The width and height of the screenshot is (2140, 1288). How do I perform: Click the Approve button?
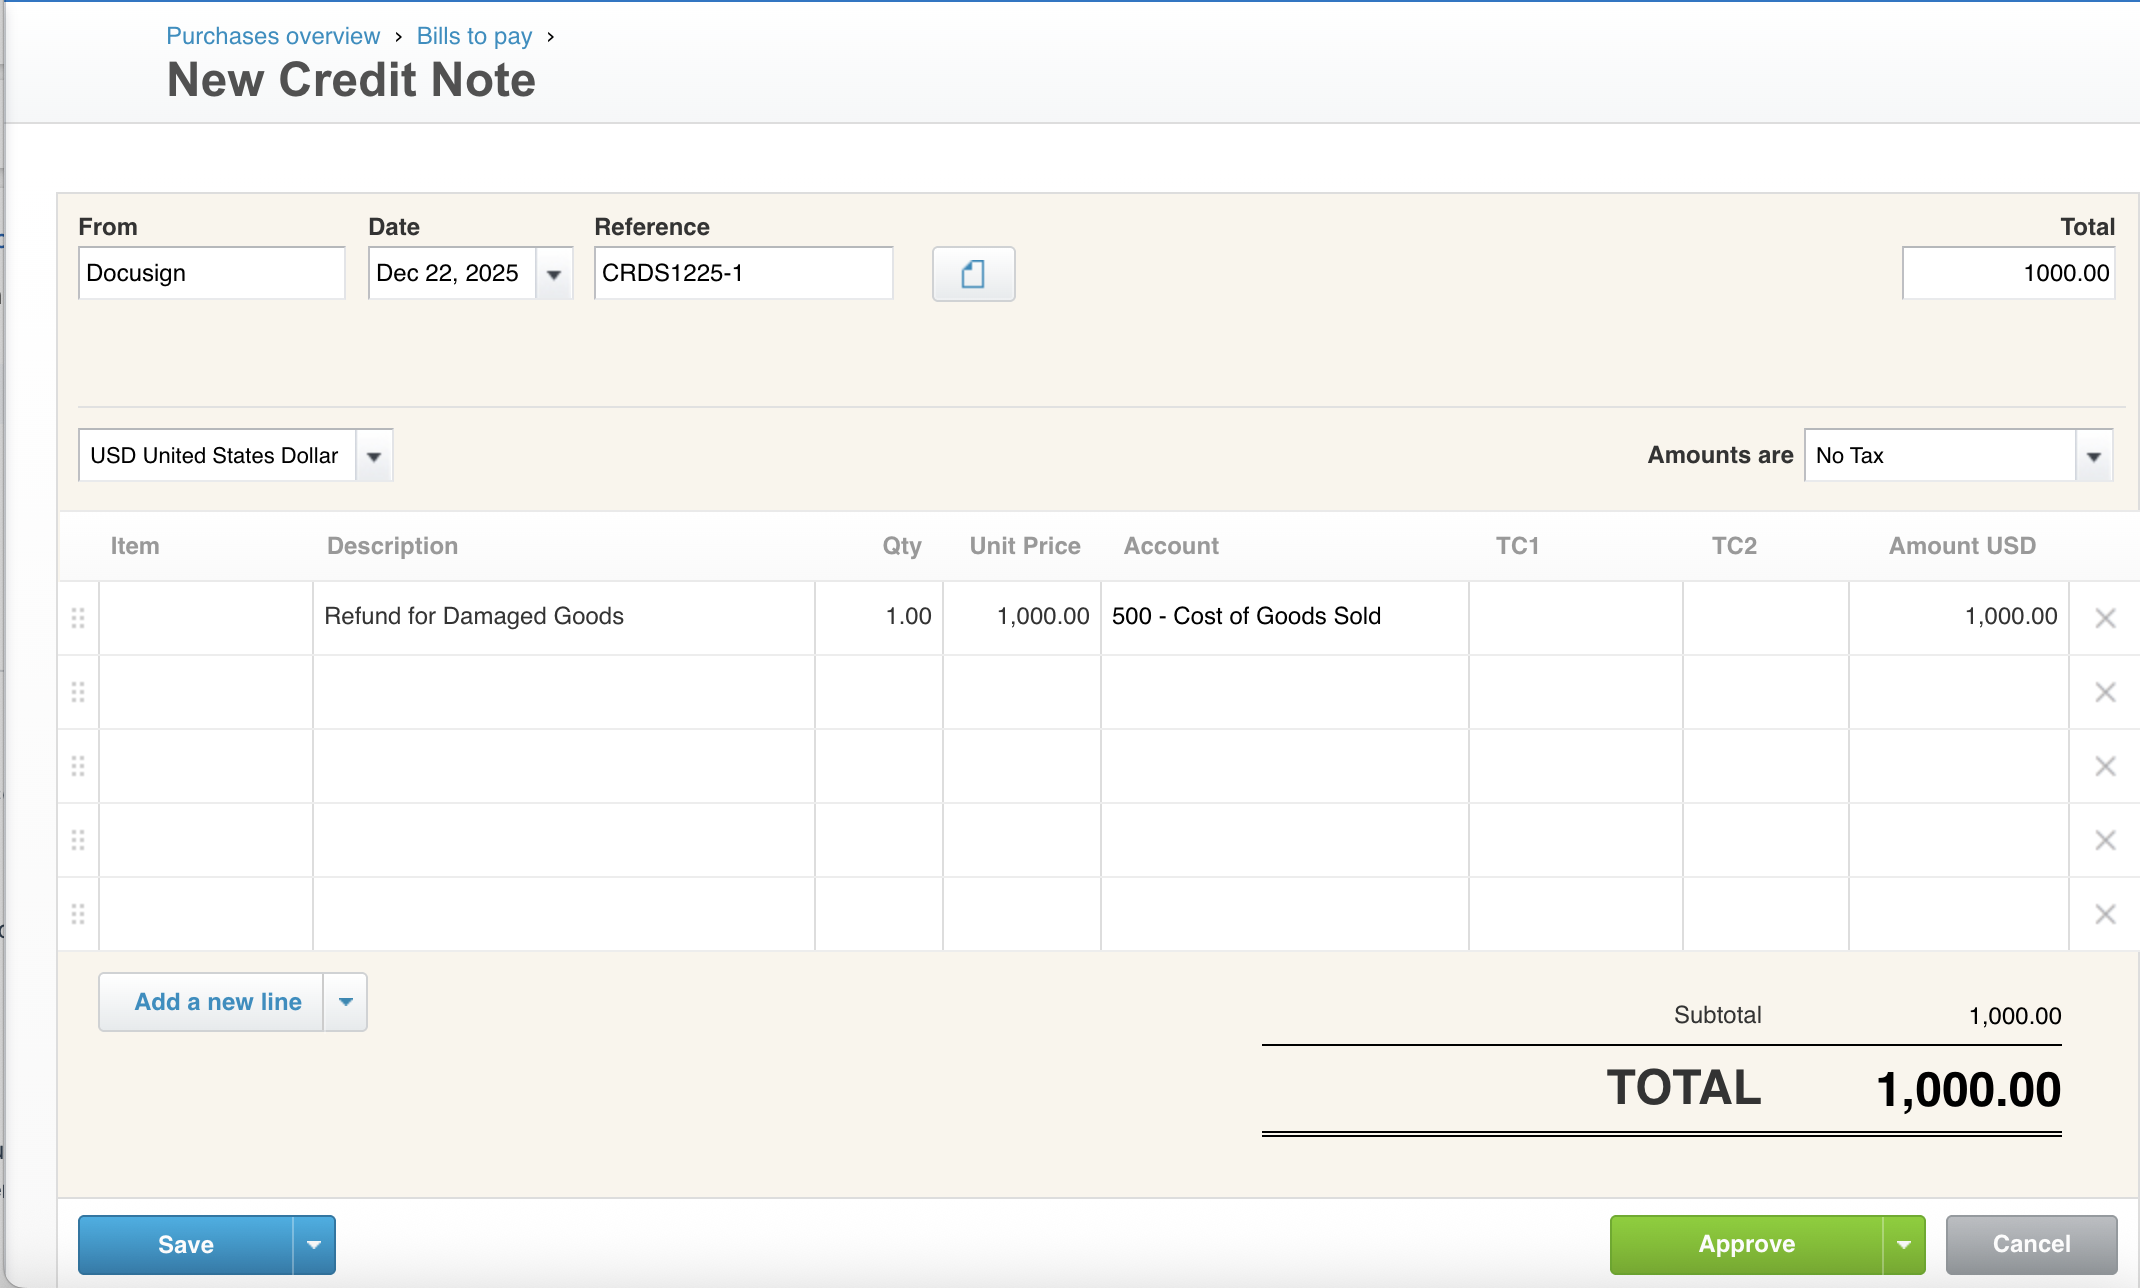pos(1747,1245)
